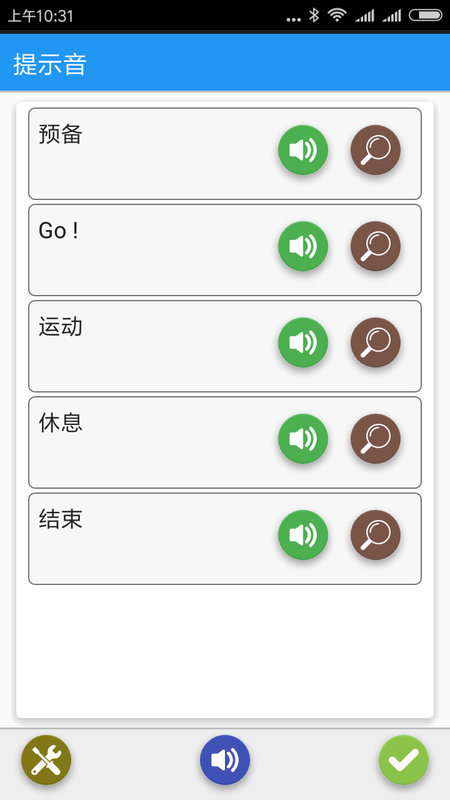Play the 运动 prompt sound
The height and width of the screenshot is (800, 450).
(x=303, y=342)
